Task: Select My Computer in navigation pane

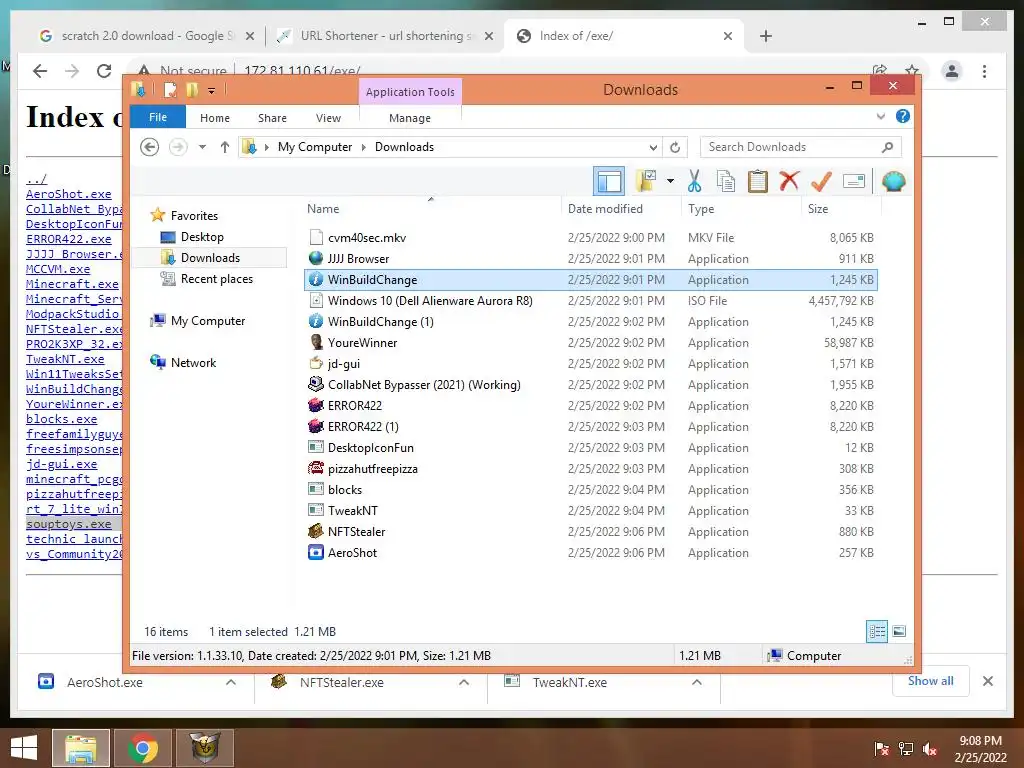Action: tap(208, 321)
